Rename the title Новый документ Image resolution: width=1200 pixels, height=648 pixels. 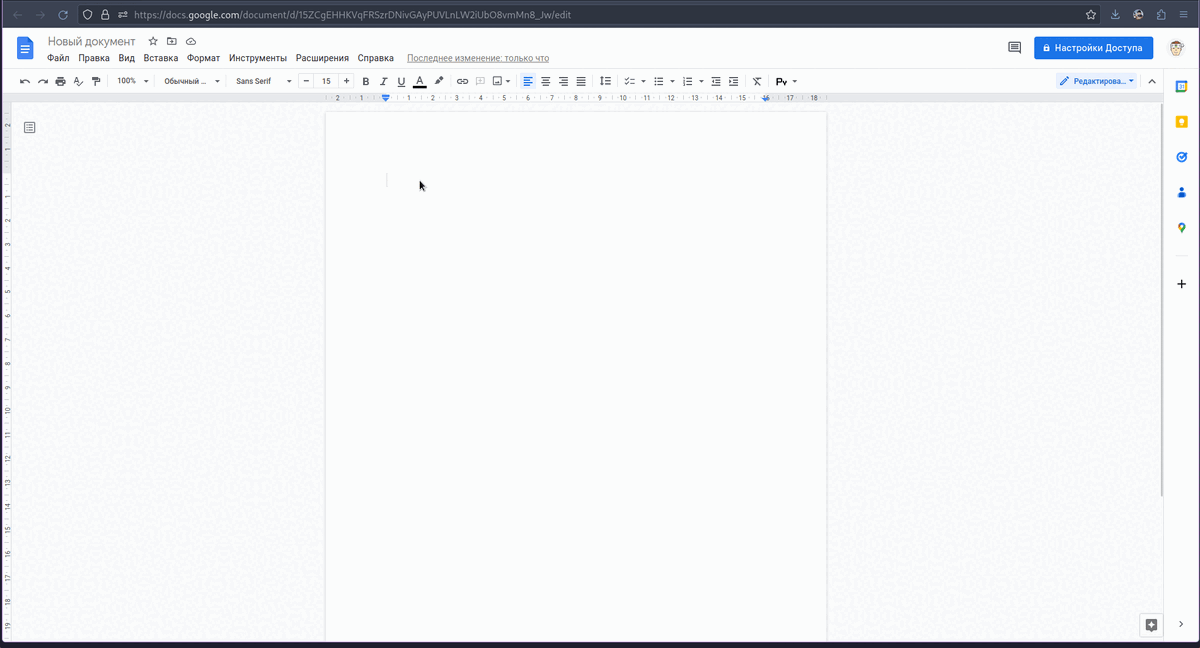pyautogui.click(x=91, y=41)
